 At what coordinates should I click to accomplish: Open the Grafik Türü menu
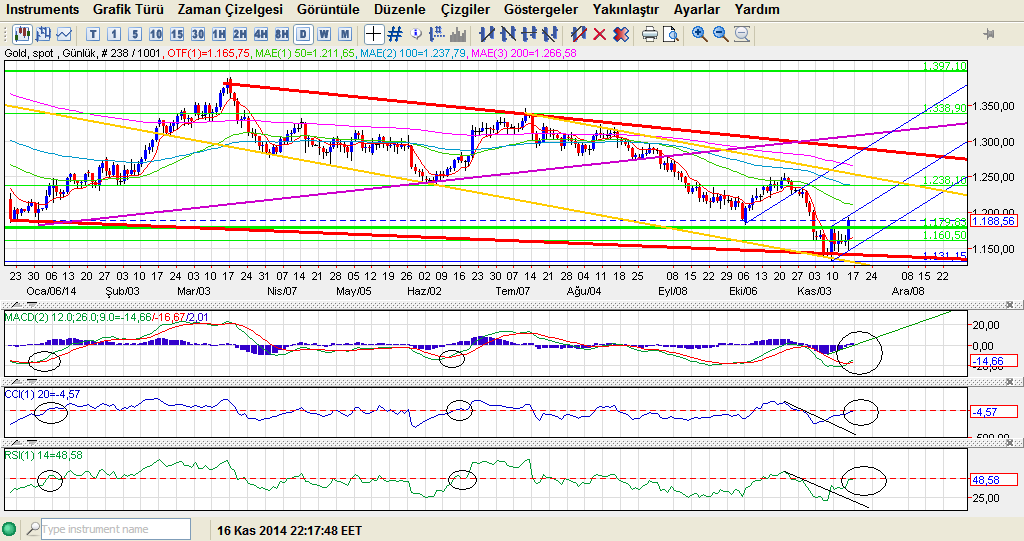(128, 9)
